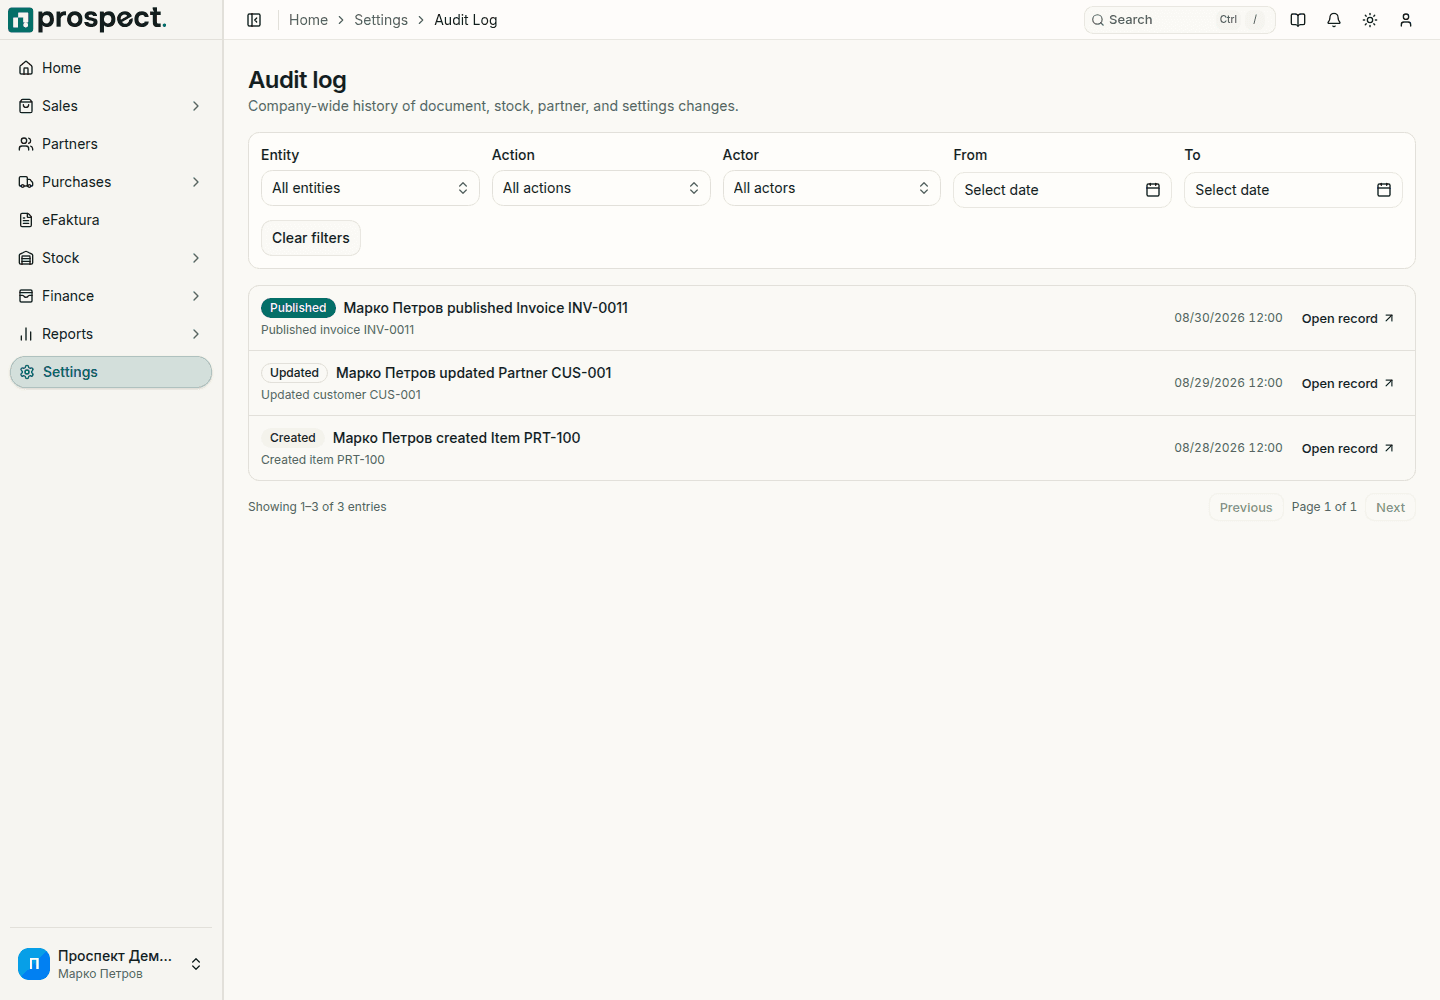The height and width of the screenshot is (1000, 1440).
Task: Open the All actors dropdown
Action: tap(832, 188)
